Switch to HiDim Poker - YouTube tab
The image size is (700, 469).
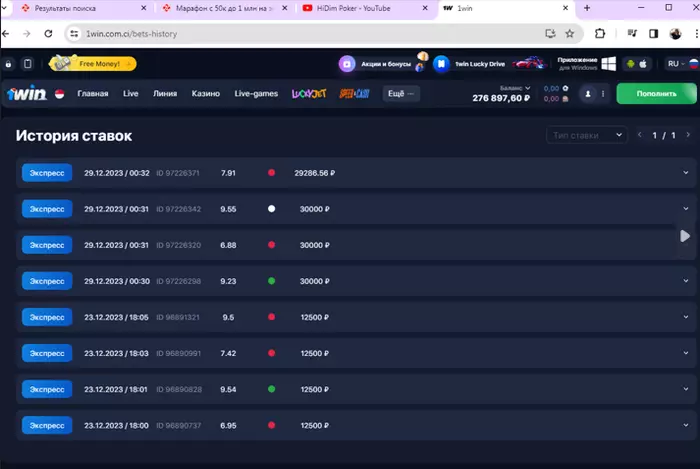[365, 8]
